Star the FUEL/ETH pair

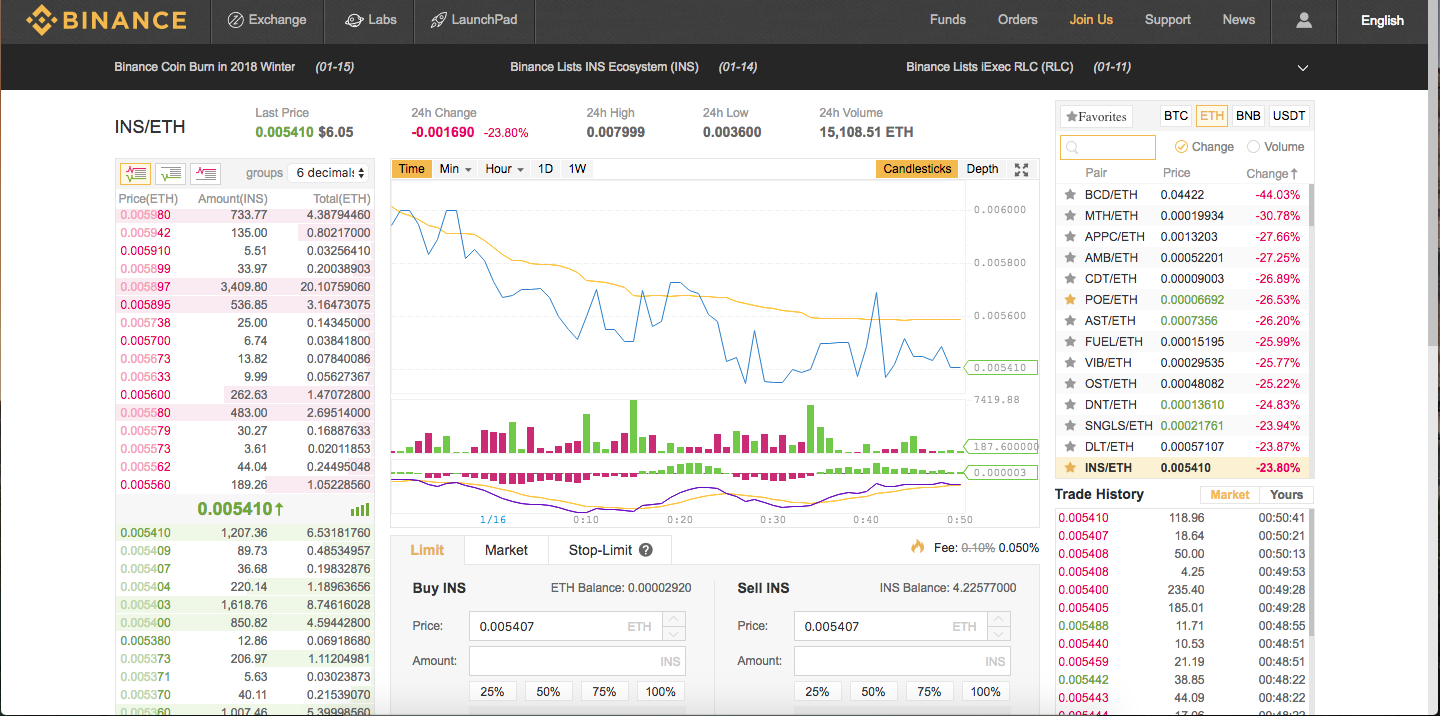click(1070, 342)
